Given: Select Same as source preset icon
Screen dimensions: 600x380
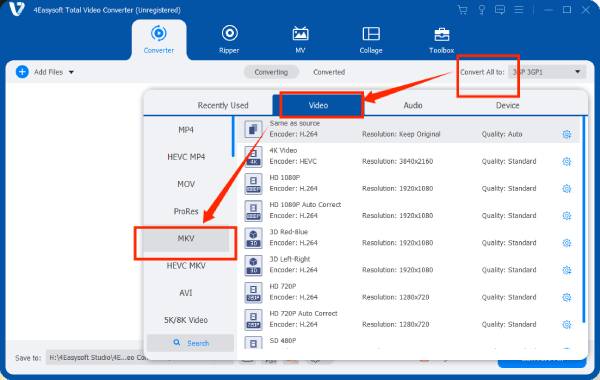Looking at the screenshot, I should pyautogui.click(x=253, y=129).
